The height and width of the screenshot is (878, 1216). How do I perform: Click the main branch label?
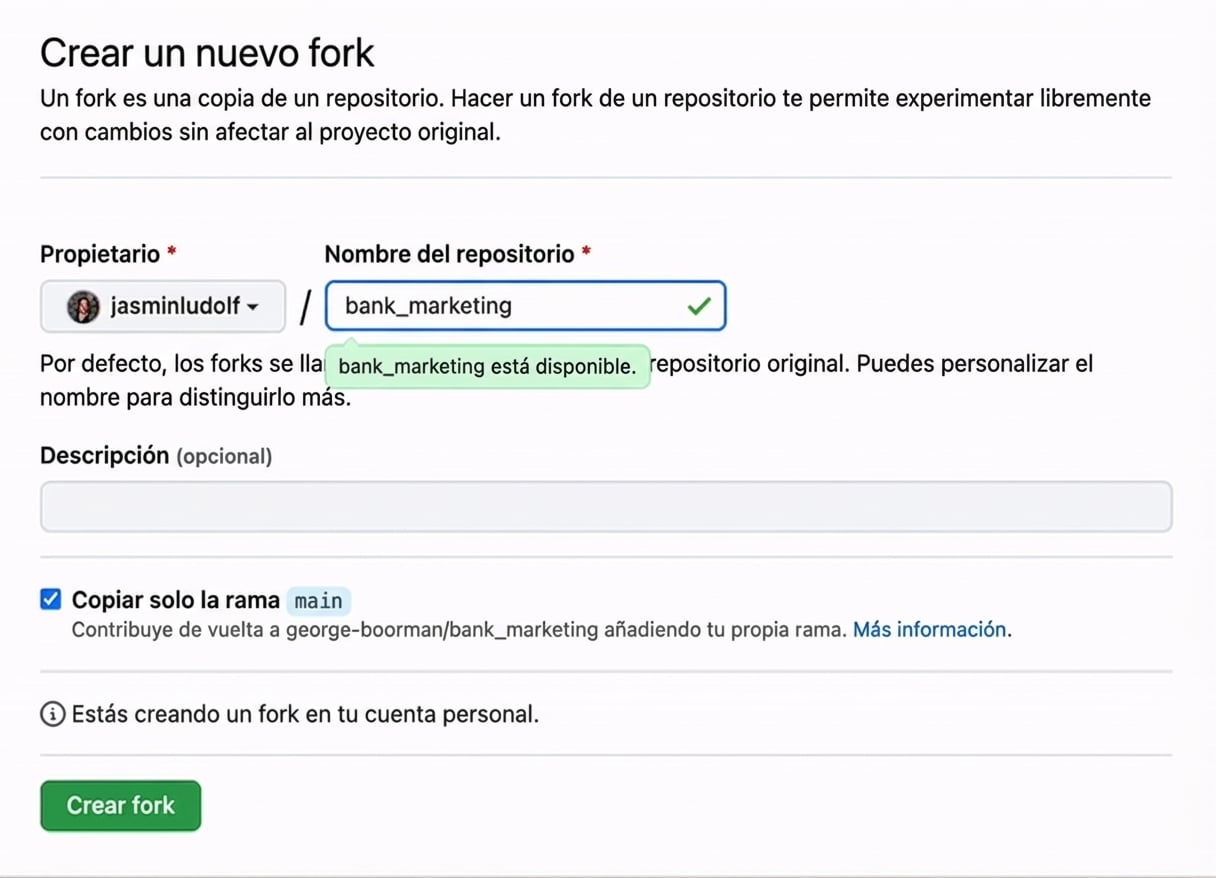[318, 601]
